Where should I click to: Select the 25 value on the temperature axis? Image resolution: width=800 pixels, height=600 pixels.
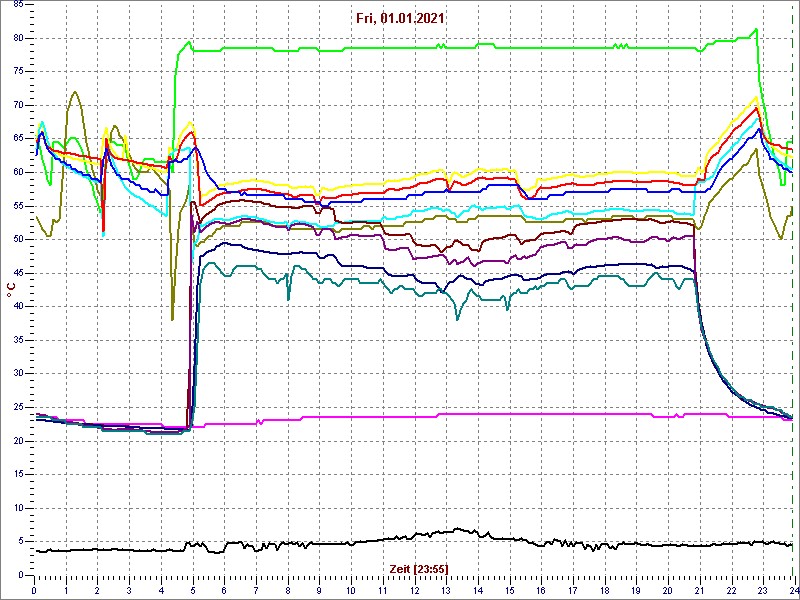coord(17,408)
